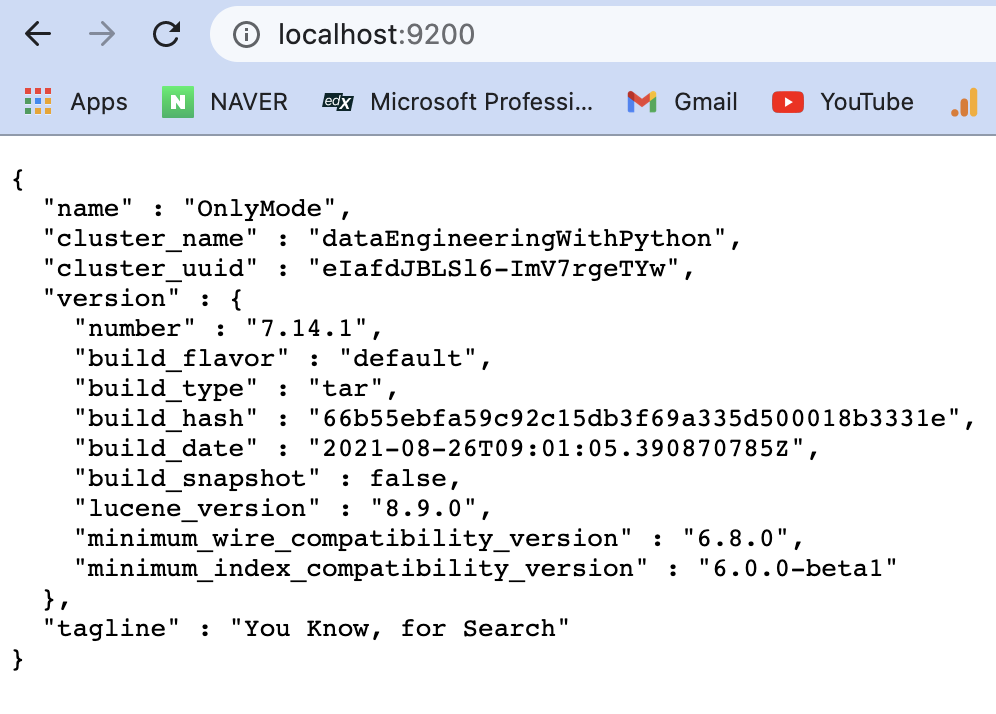Click the browser forward arrow
Image resolution: width=996 pixels, height=714 pixels.
102,34
